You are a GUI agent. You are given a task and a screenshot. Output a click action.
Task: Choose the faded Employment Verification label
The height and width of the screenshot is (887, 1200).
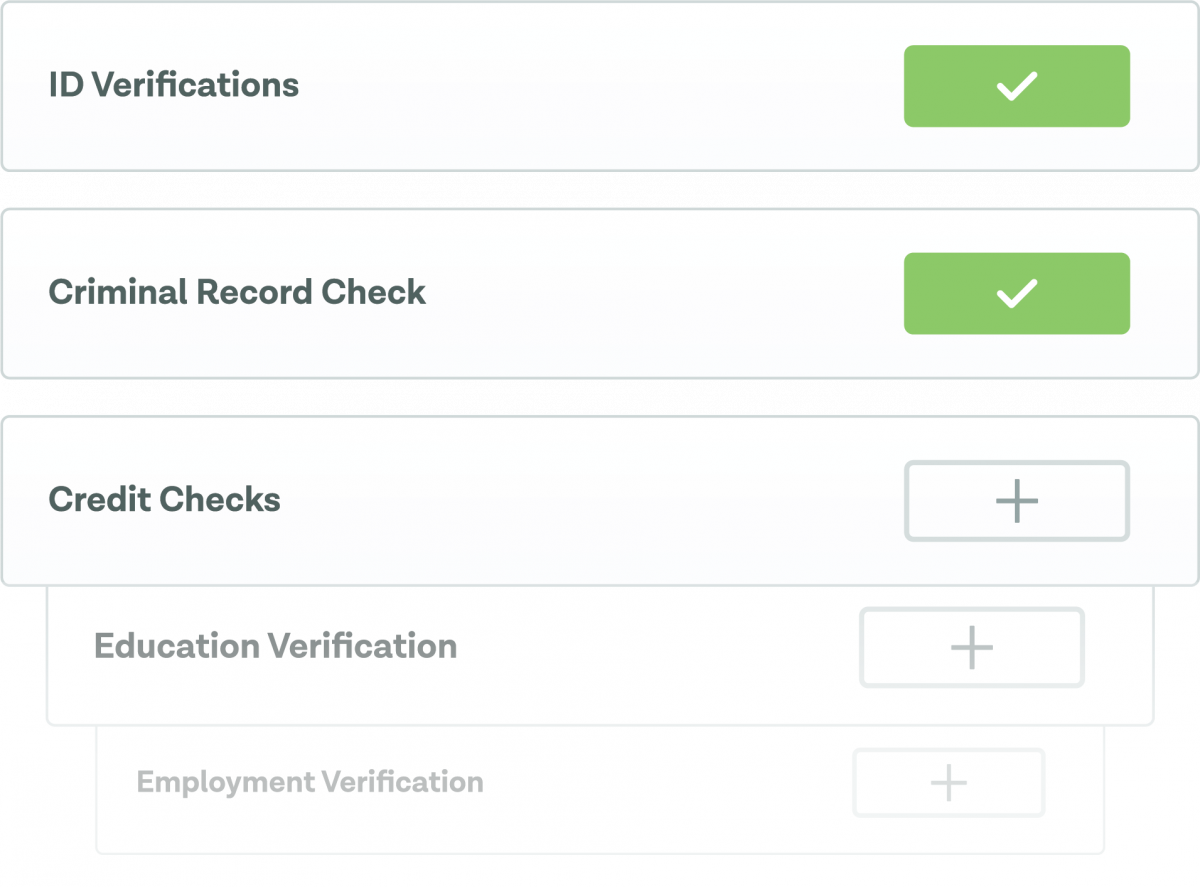pos(310,782)
